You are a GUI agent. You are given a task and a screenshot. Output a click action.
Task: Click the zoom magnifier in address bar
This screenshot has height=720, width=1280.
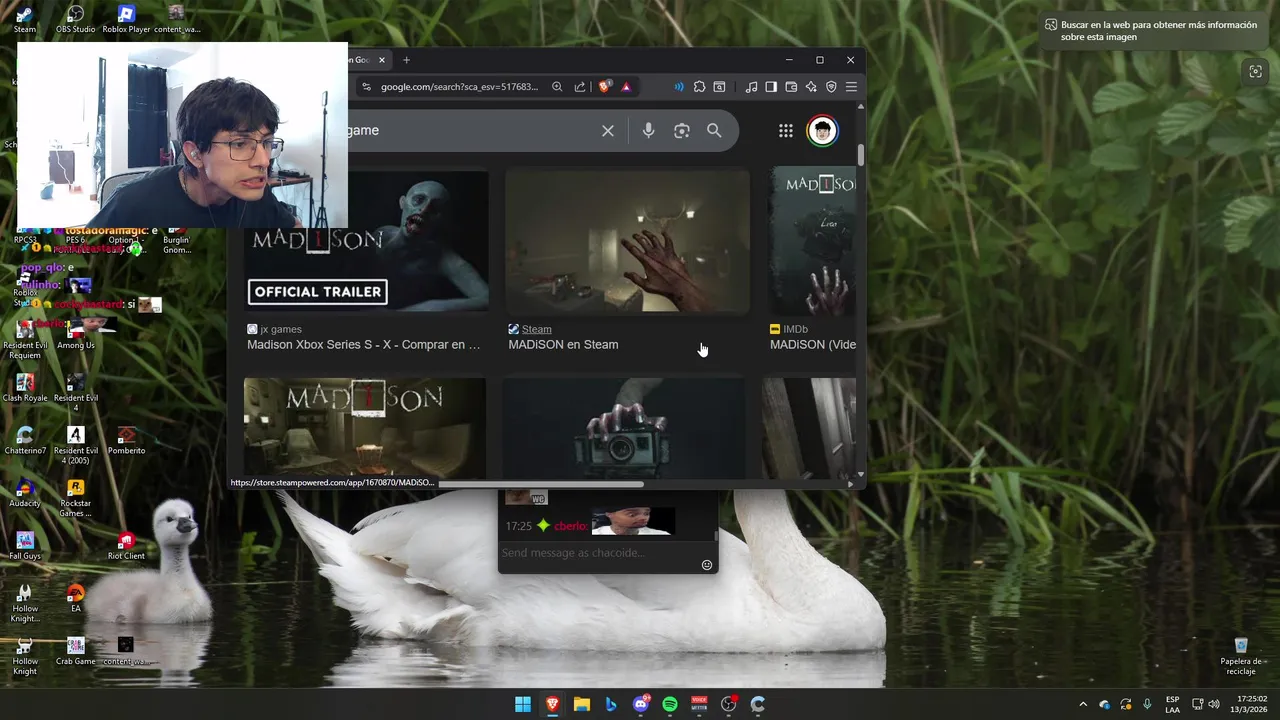point(558,87)
